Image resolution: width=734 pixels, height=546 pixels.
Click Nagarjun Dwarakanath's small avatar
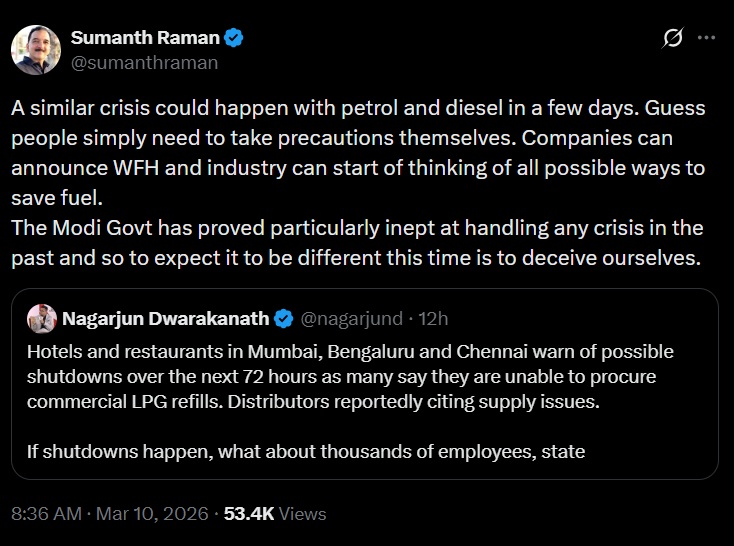pyautogui.click(x=42, y=319)
